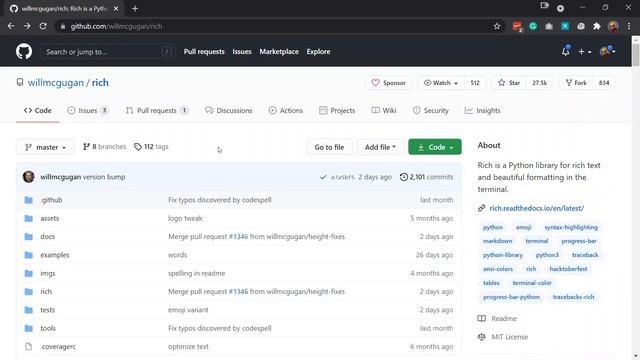Open the Issues tab
640x360 pixels.
[x=88, y=111]
